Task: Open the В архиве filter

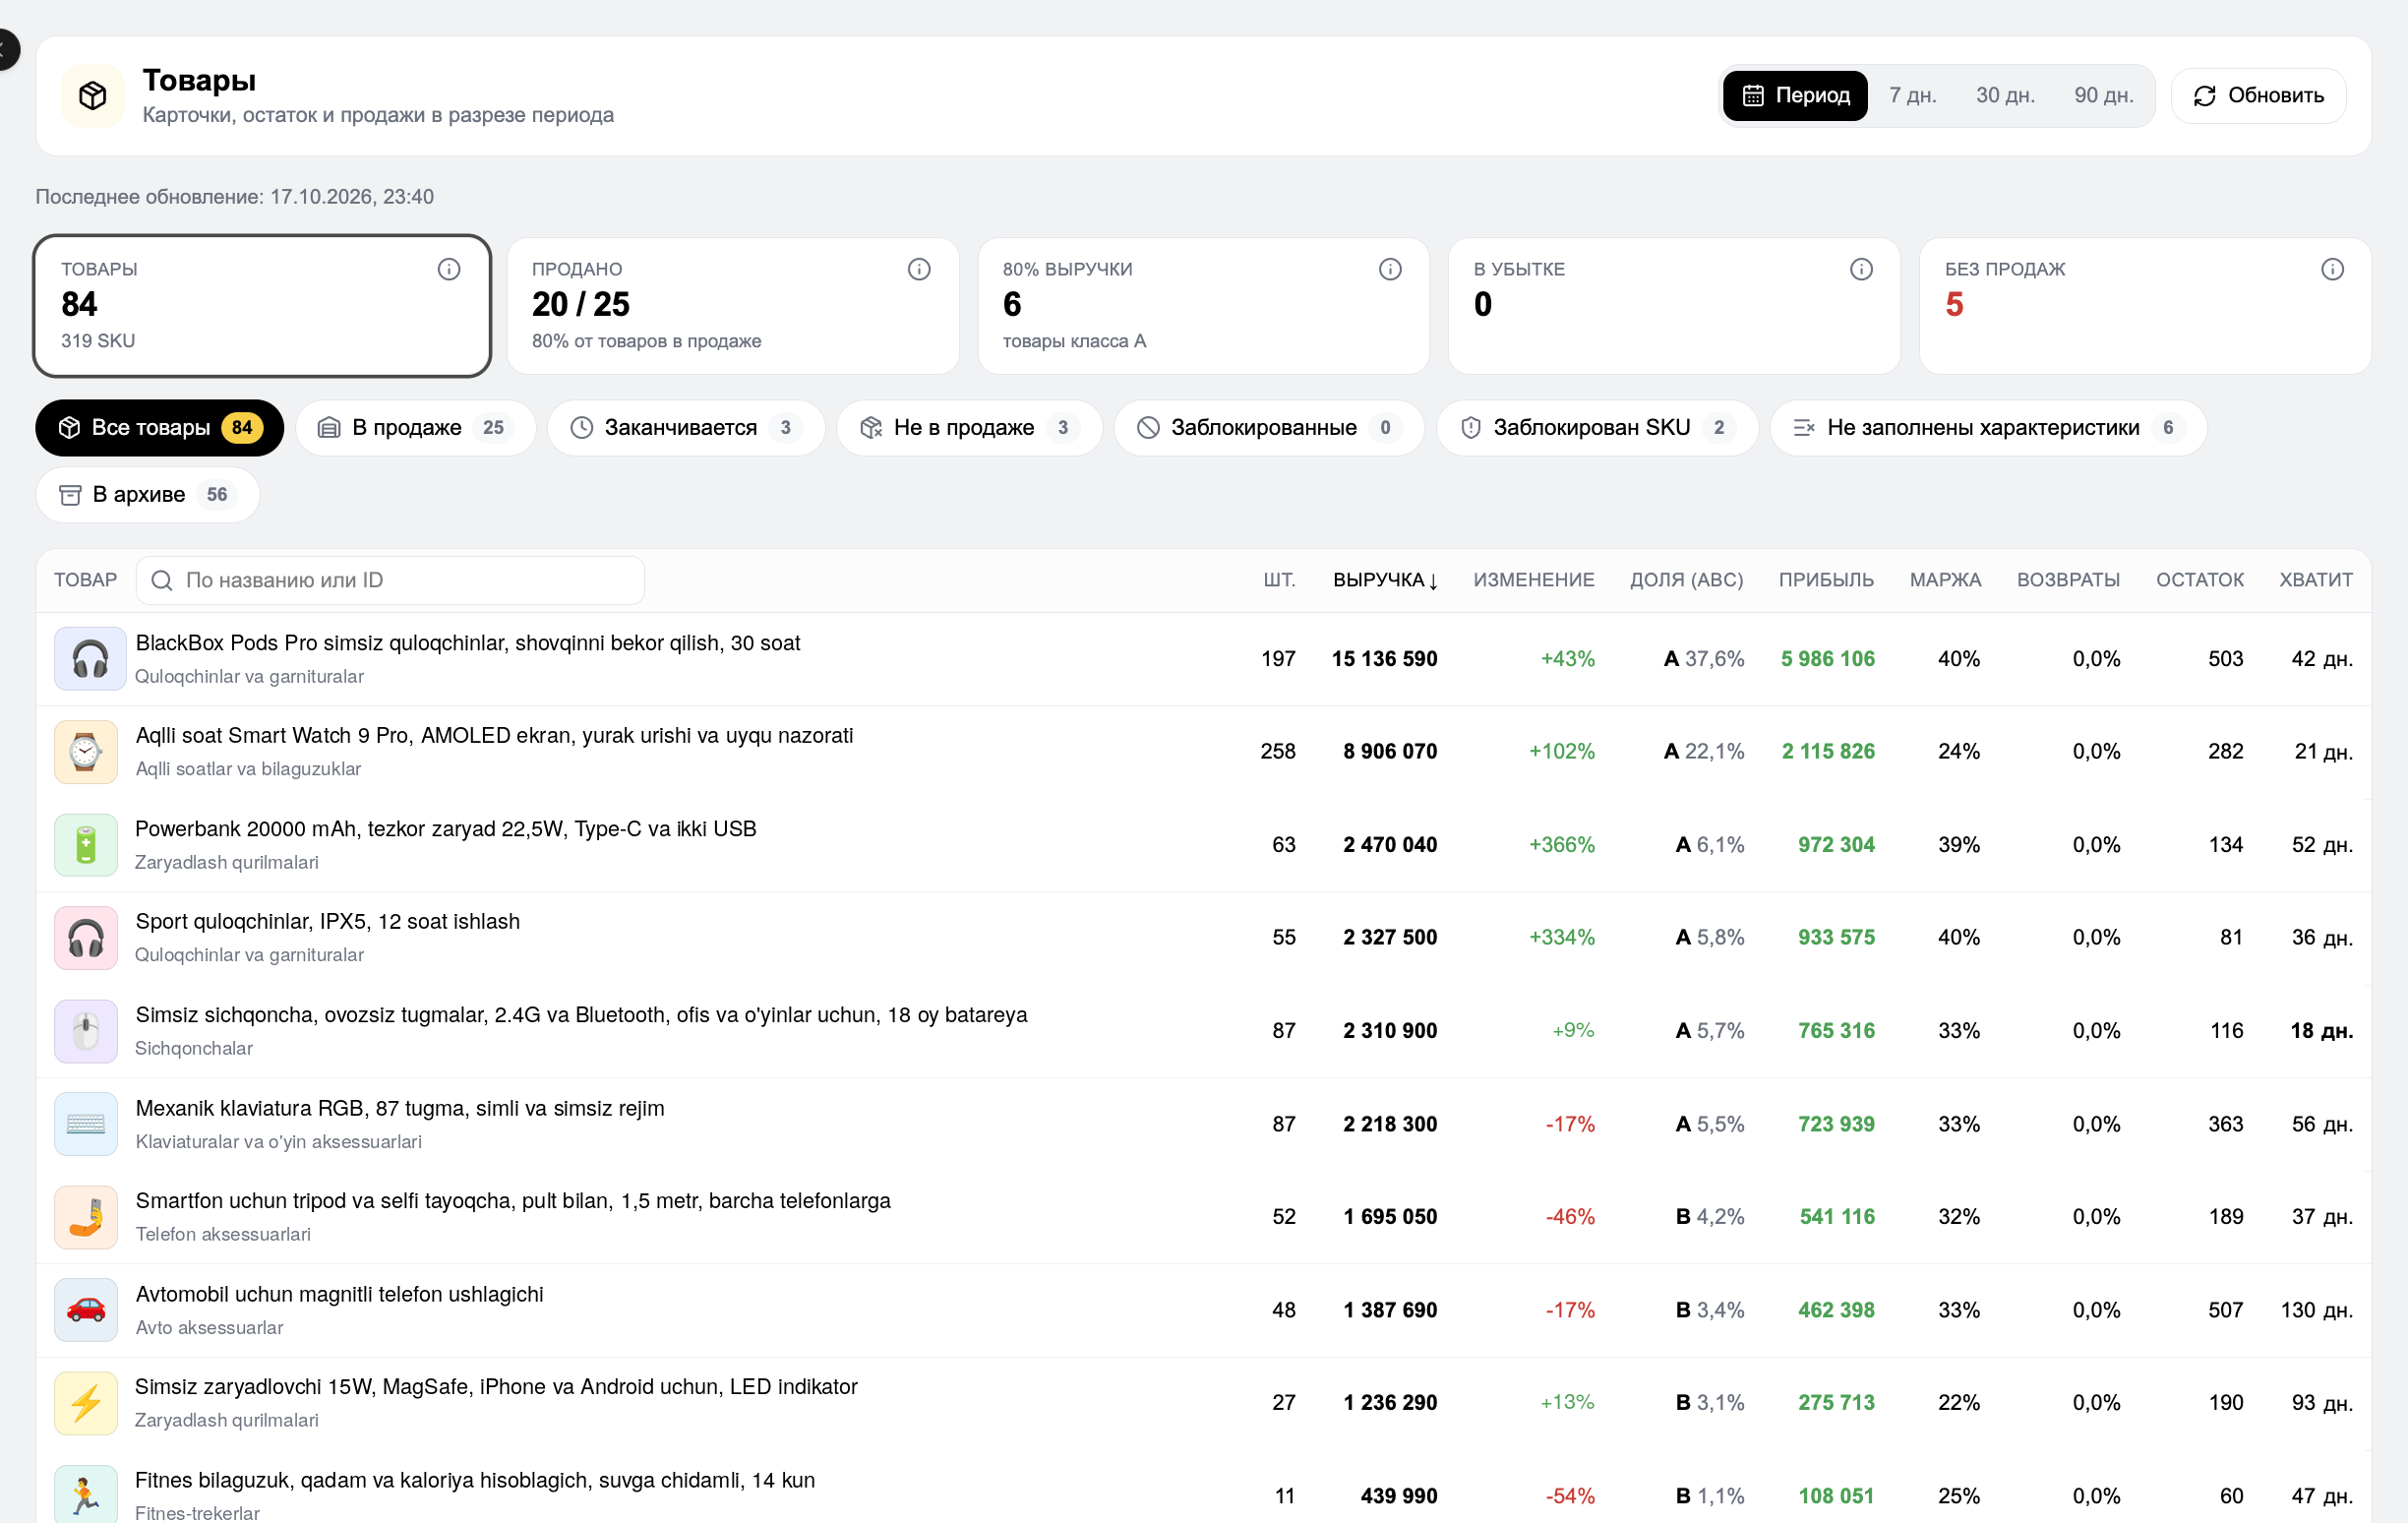Action: click(x=148, y=495)
